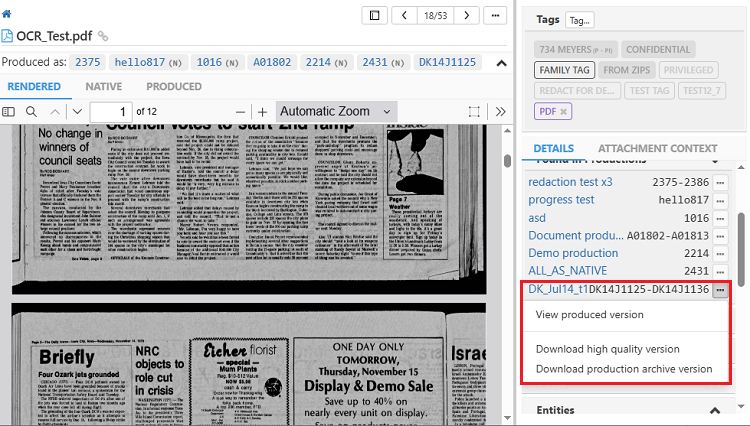Open the redaction test x3 production link
The height and width of the screenshot is (426, 750).
pyautogui.click(x=570, y=182)
